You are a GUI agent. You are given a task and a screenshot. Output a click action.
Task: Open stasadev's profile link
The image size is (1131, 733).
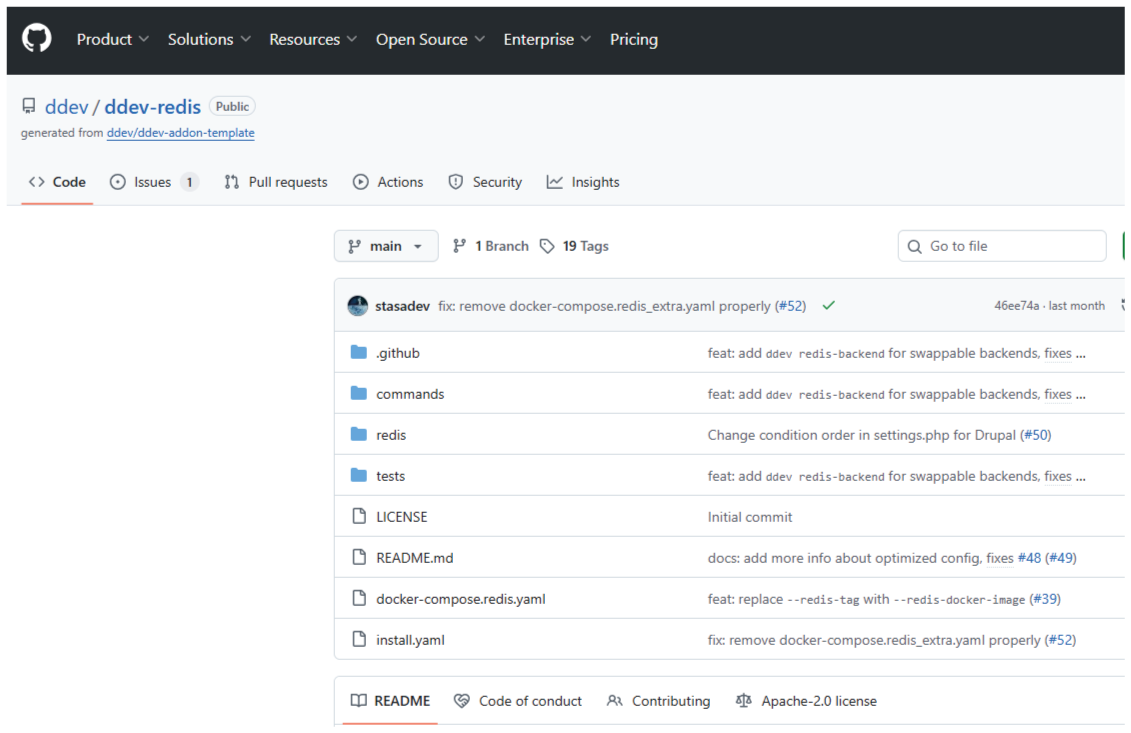pyautogui.click(x=402, y=306)
